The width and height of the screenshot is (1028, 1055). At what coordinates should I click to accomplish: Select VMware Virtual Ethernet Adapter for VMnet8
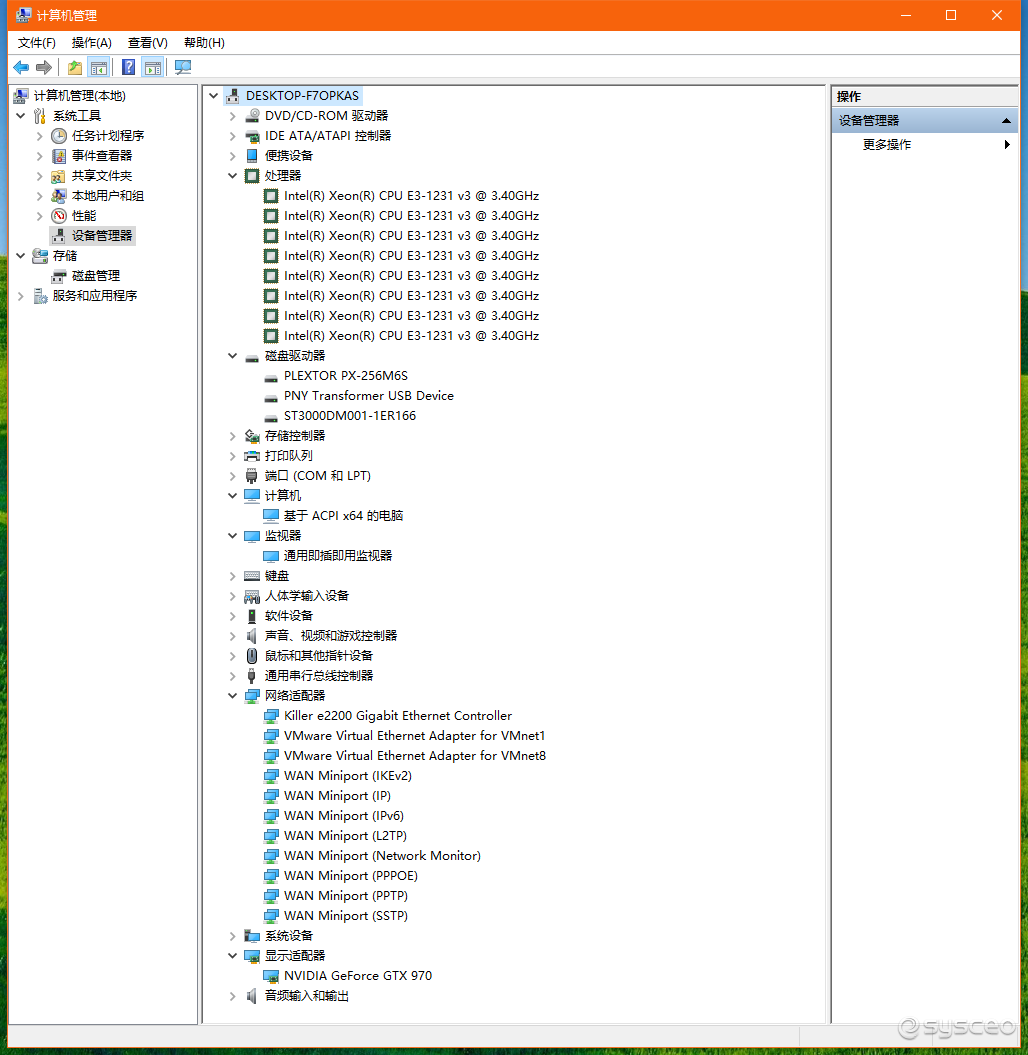pyautogui.click(x=414, y=756)
